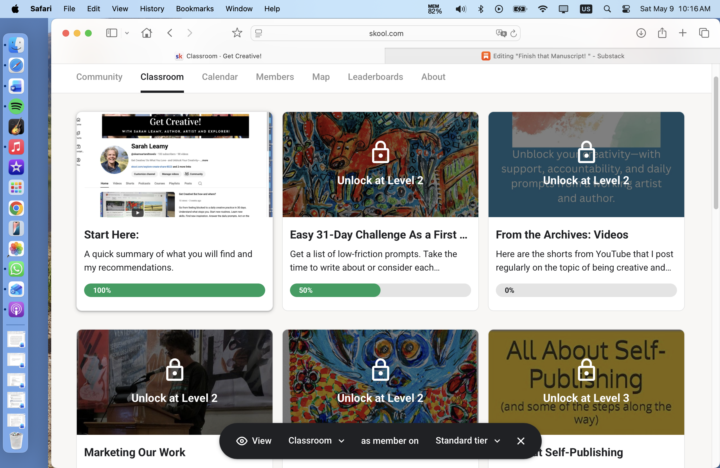The image size is (720, 468).
Task: Open the Share button in Safari
Action: pos(662,33)
